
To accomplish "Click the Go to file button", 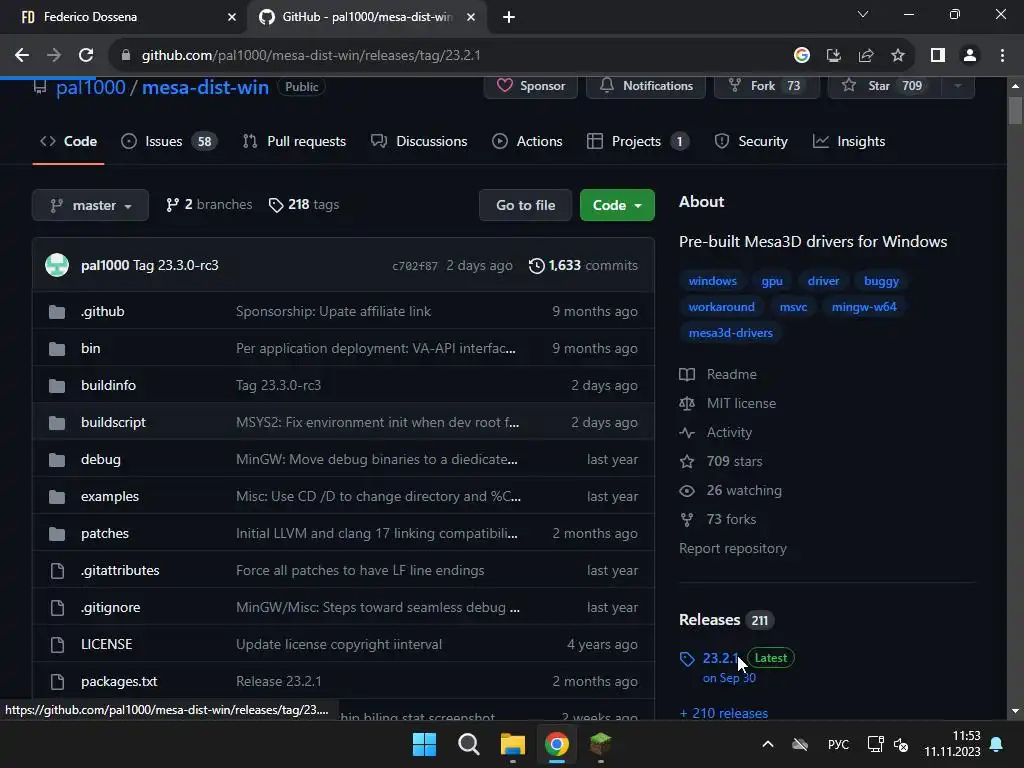I will 525,205.
